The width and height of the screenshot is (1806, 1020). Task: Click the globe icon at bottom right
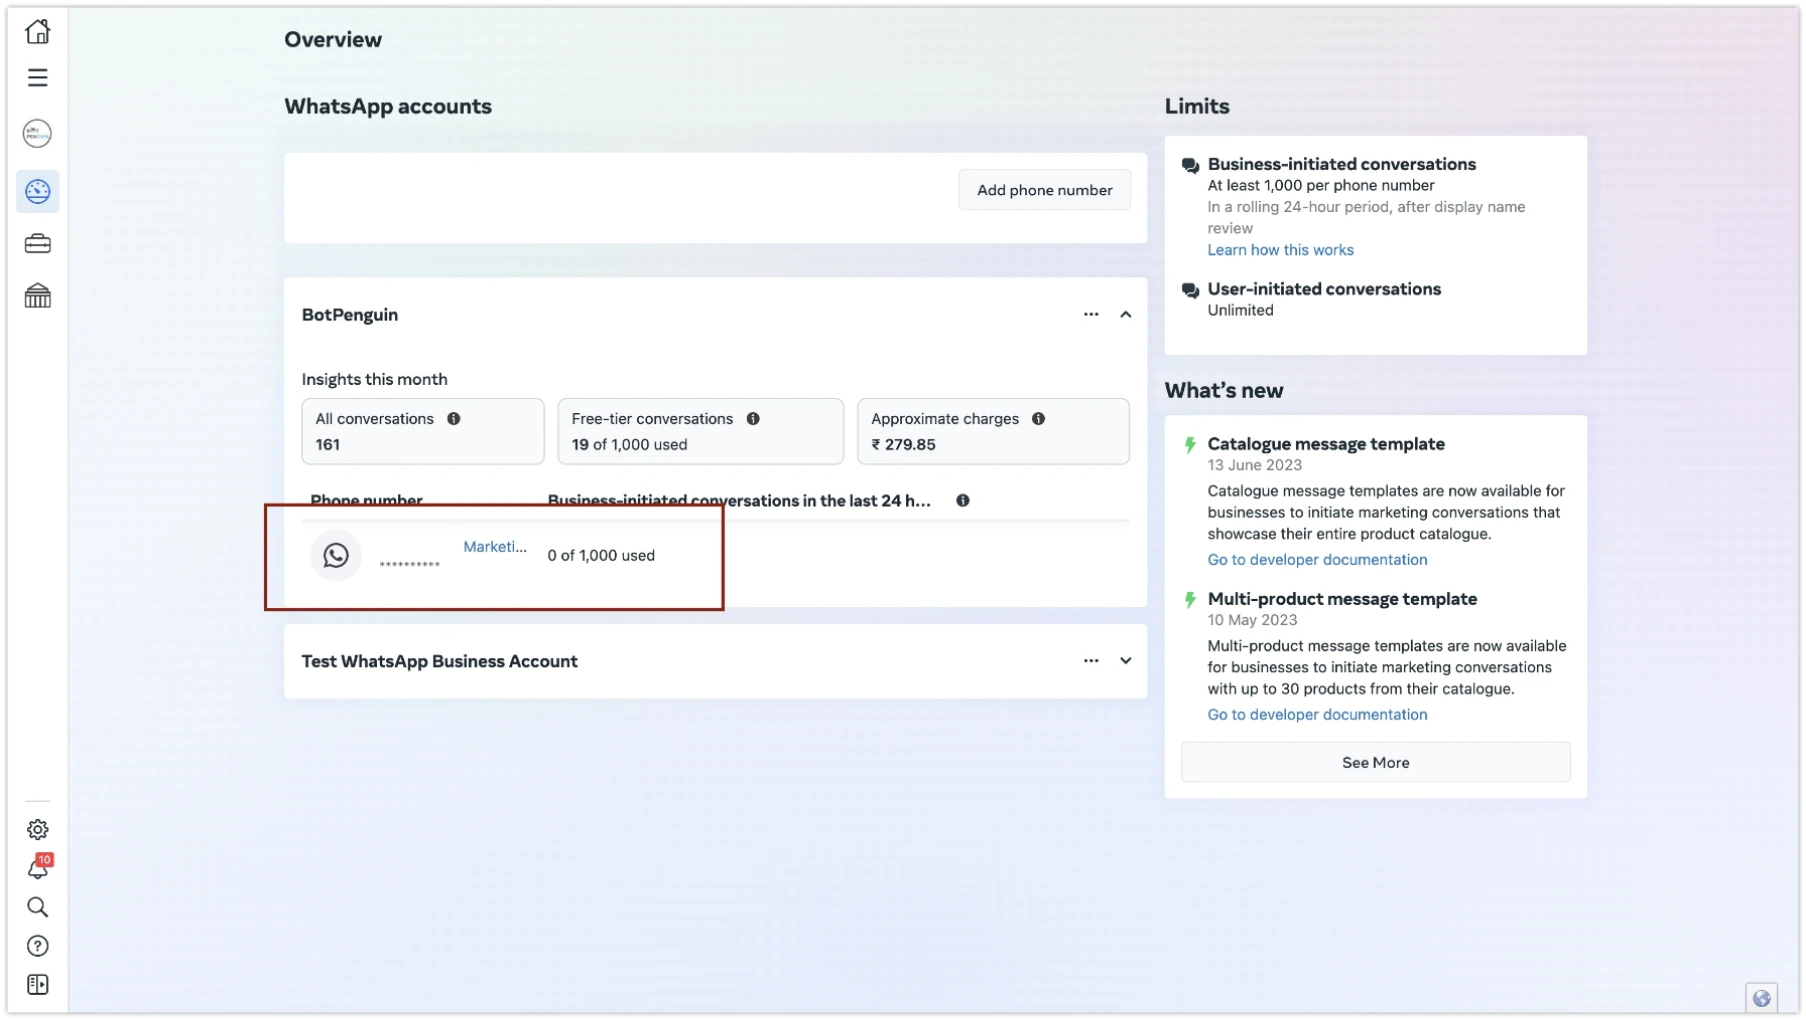(1761, 998)
